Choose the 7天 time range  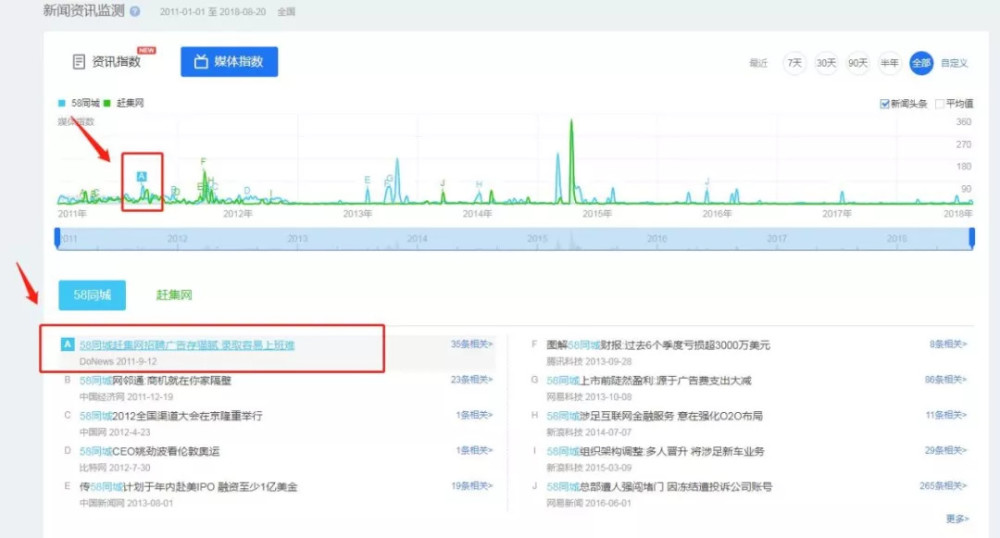pyautogui.click(x=794, y=62)
